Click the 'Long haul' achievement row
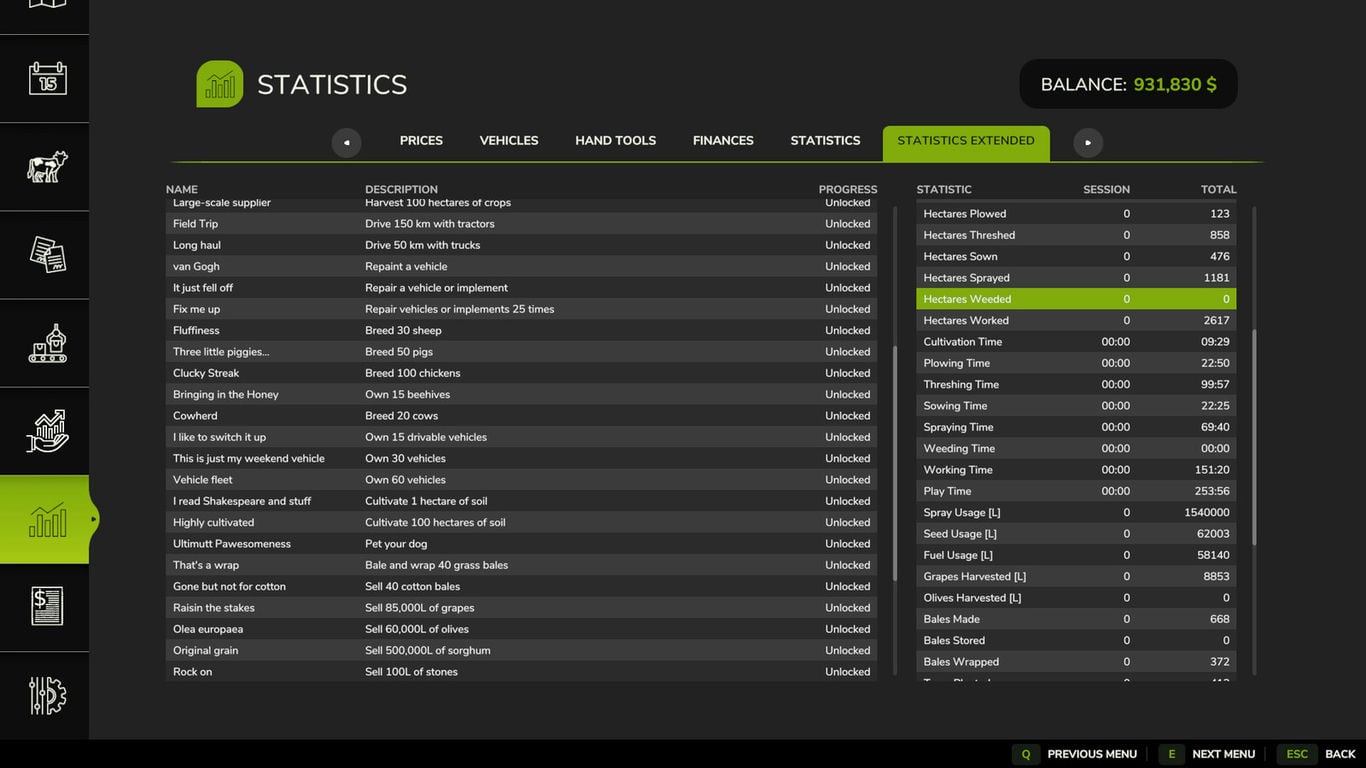 point(521,245)
